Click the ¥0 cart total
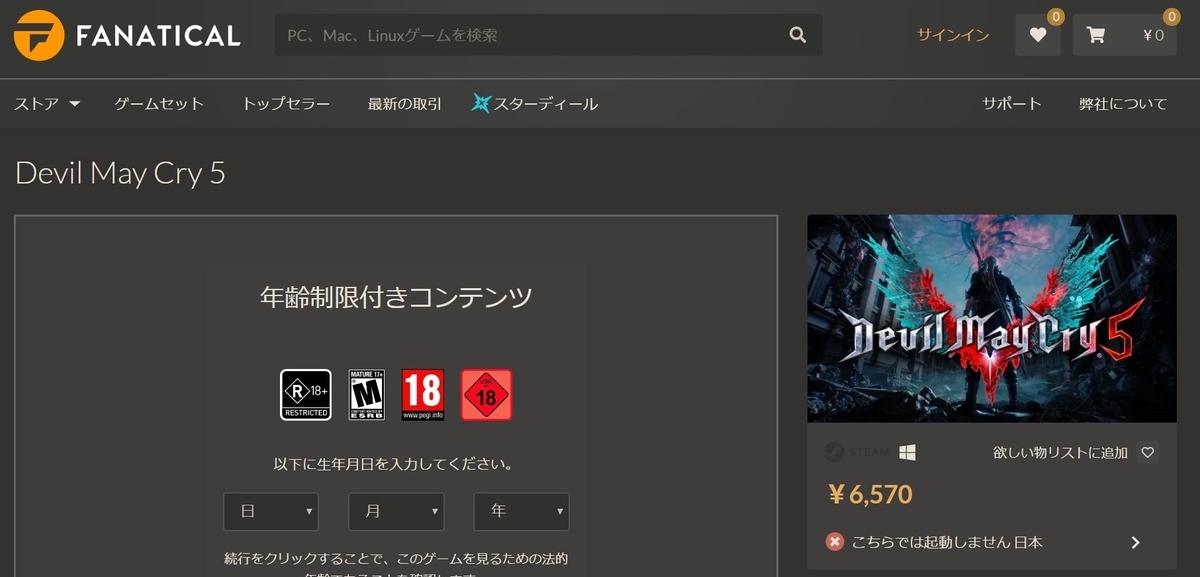 pos(1153,35)
